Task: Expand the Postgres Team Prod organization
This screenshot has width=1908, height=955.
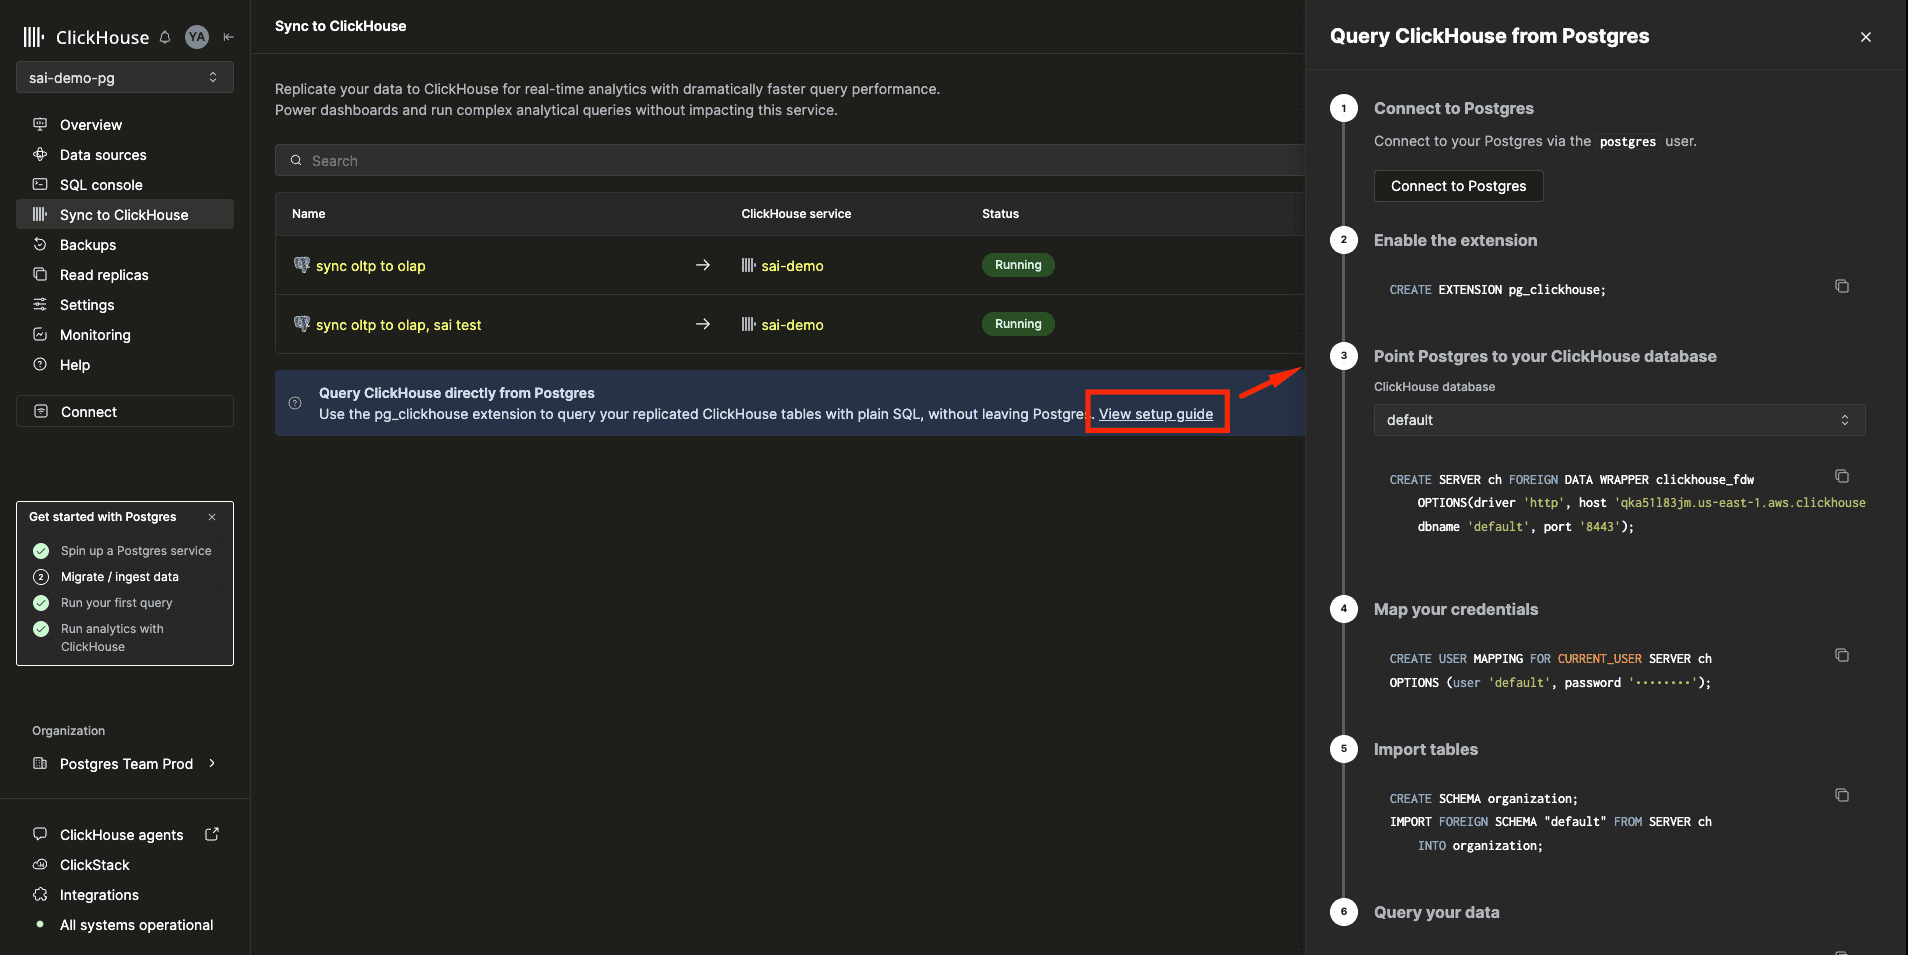Action: coord(125,764)
